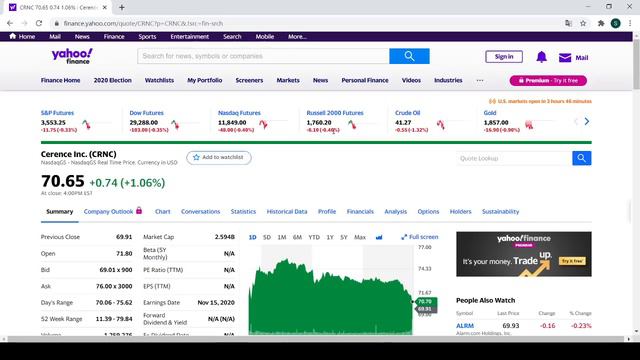The height and width of the screenshot is (360, 640).
Task: Click Add to watchlist button
Action: [219, 158]
